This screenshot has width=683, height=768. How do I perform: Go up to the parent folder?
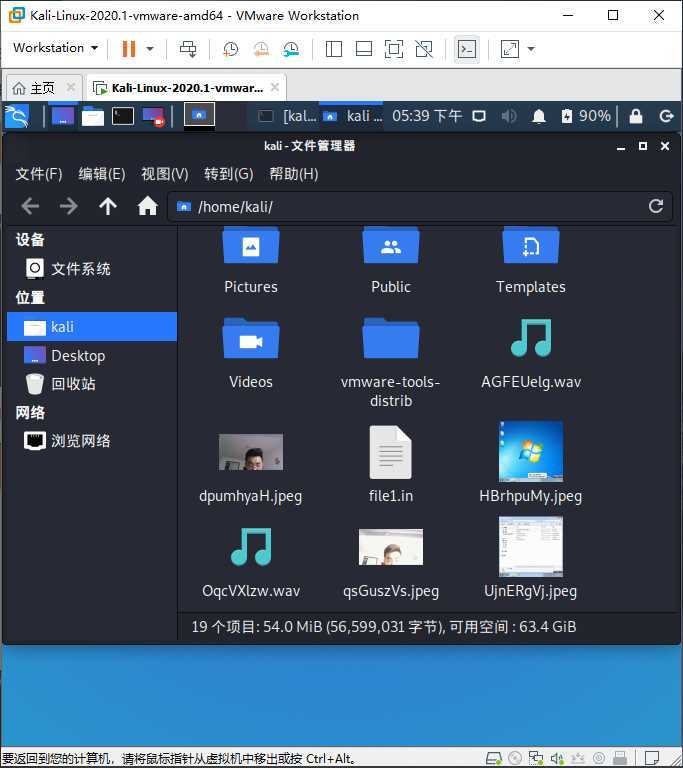click(108, 206)
